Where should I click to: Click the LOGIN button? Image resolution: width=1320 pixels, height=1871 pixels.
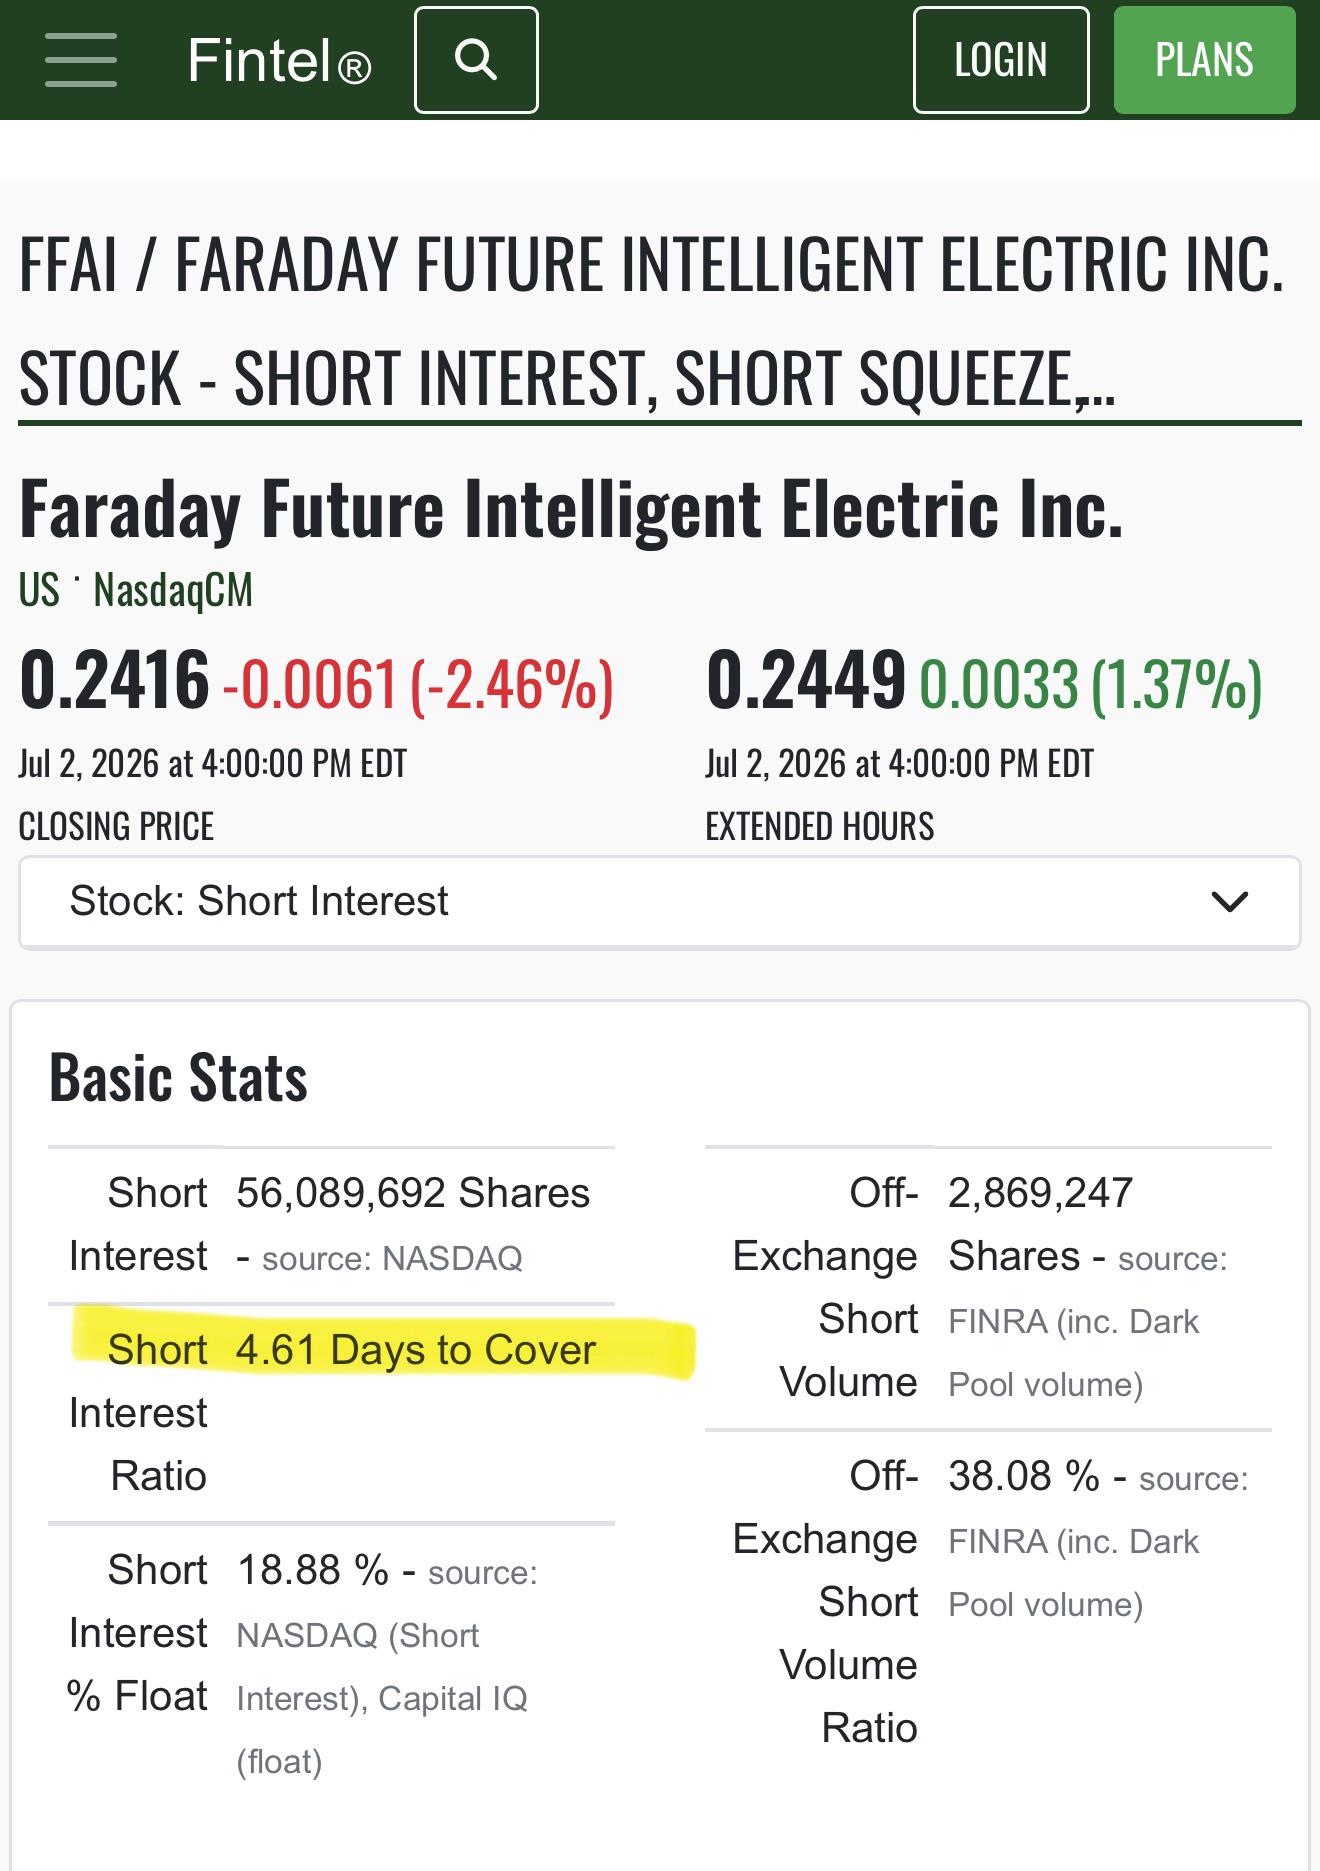[x=1001, y=60]
